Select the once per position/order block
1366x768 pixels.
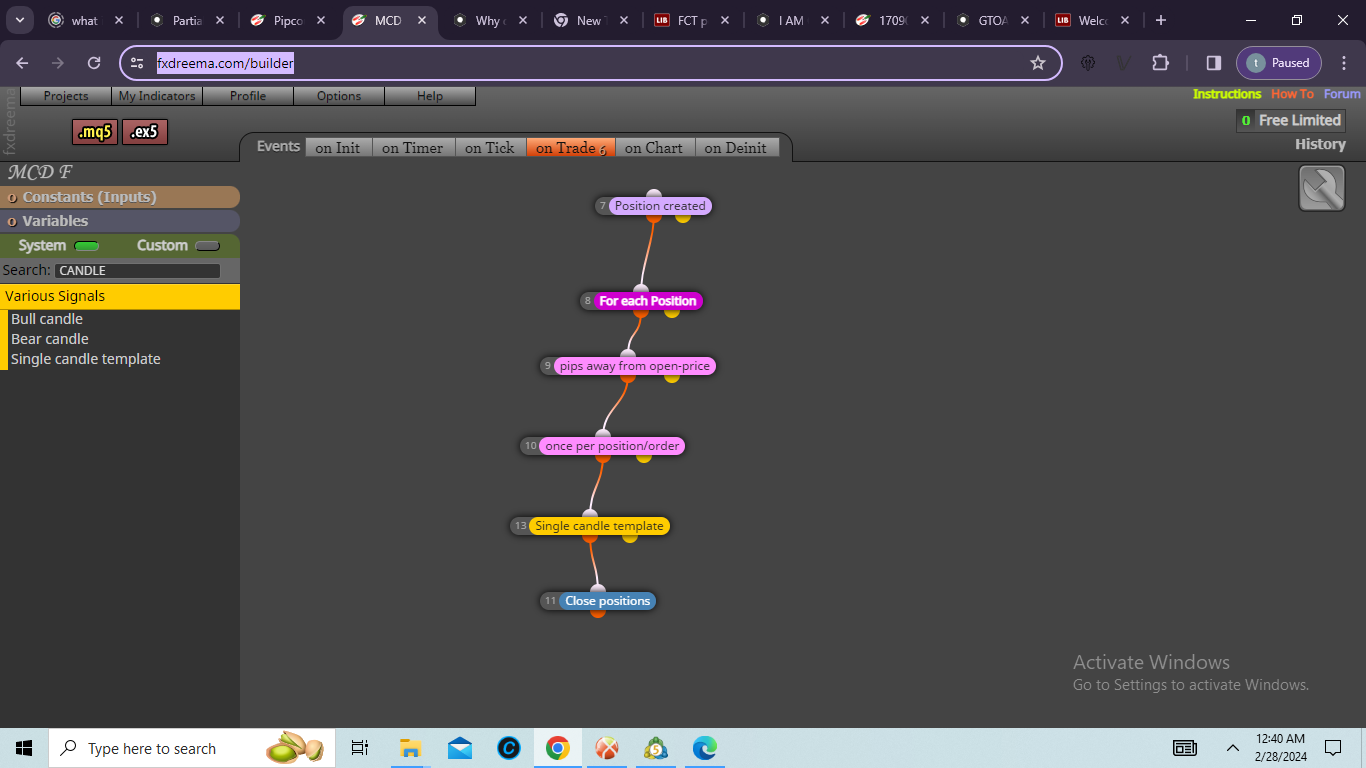click(612, 446)
